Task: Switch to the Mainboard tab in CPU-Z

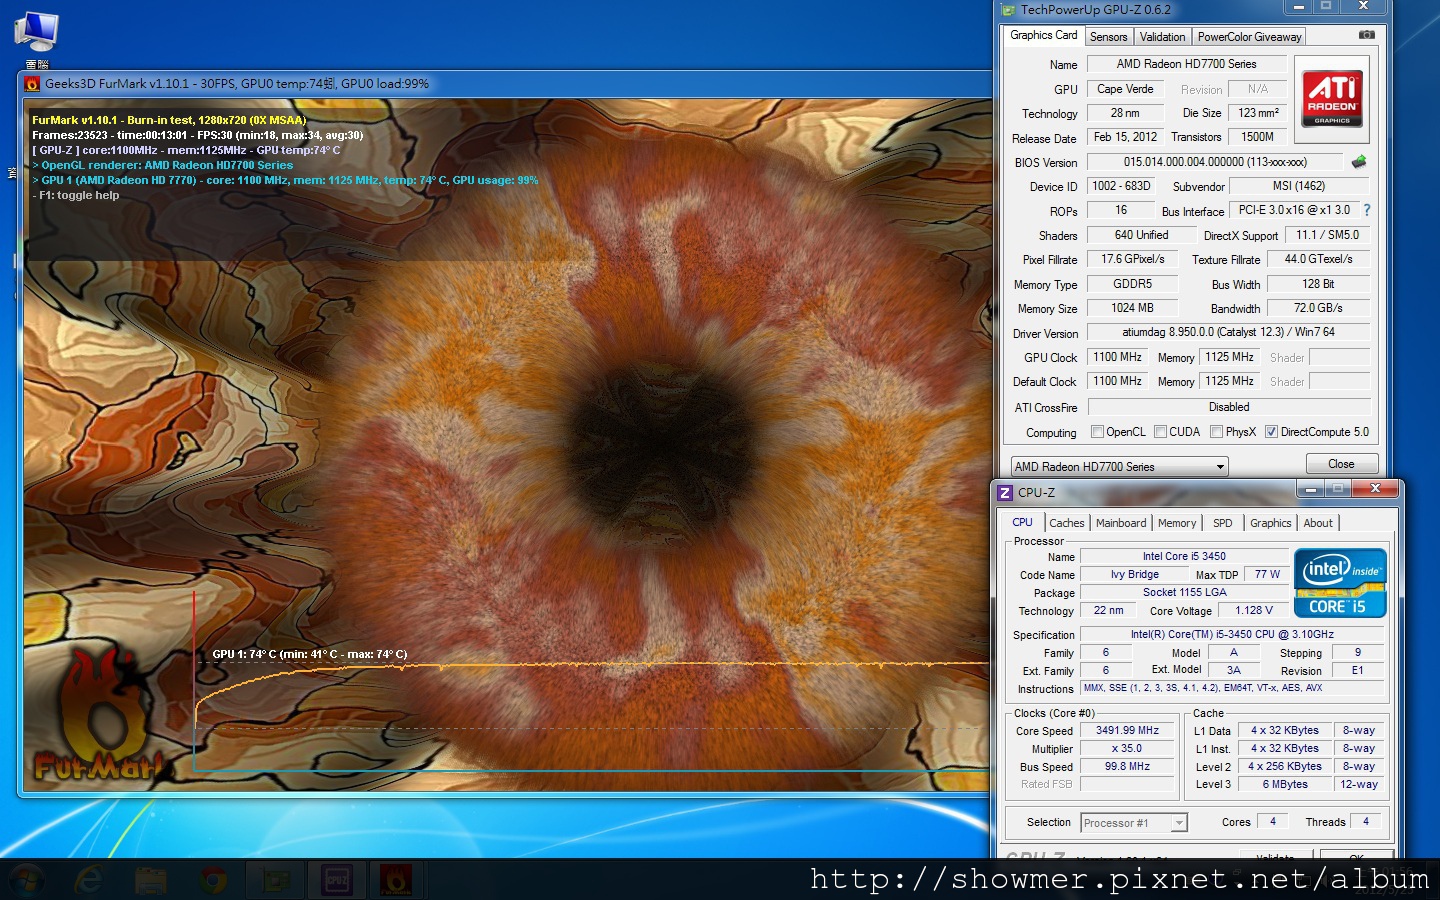Action: coord(1121,523)
